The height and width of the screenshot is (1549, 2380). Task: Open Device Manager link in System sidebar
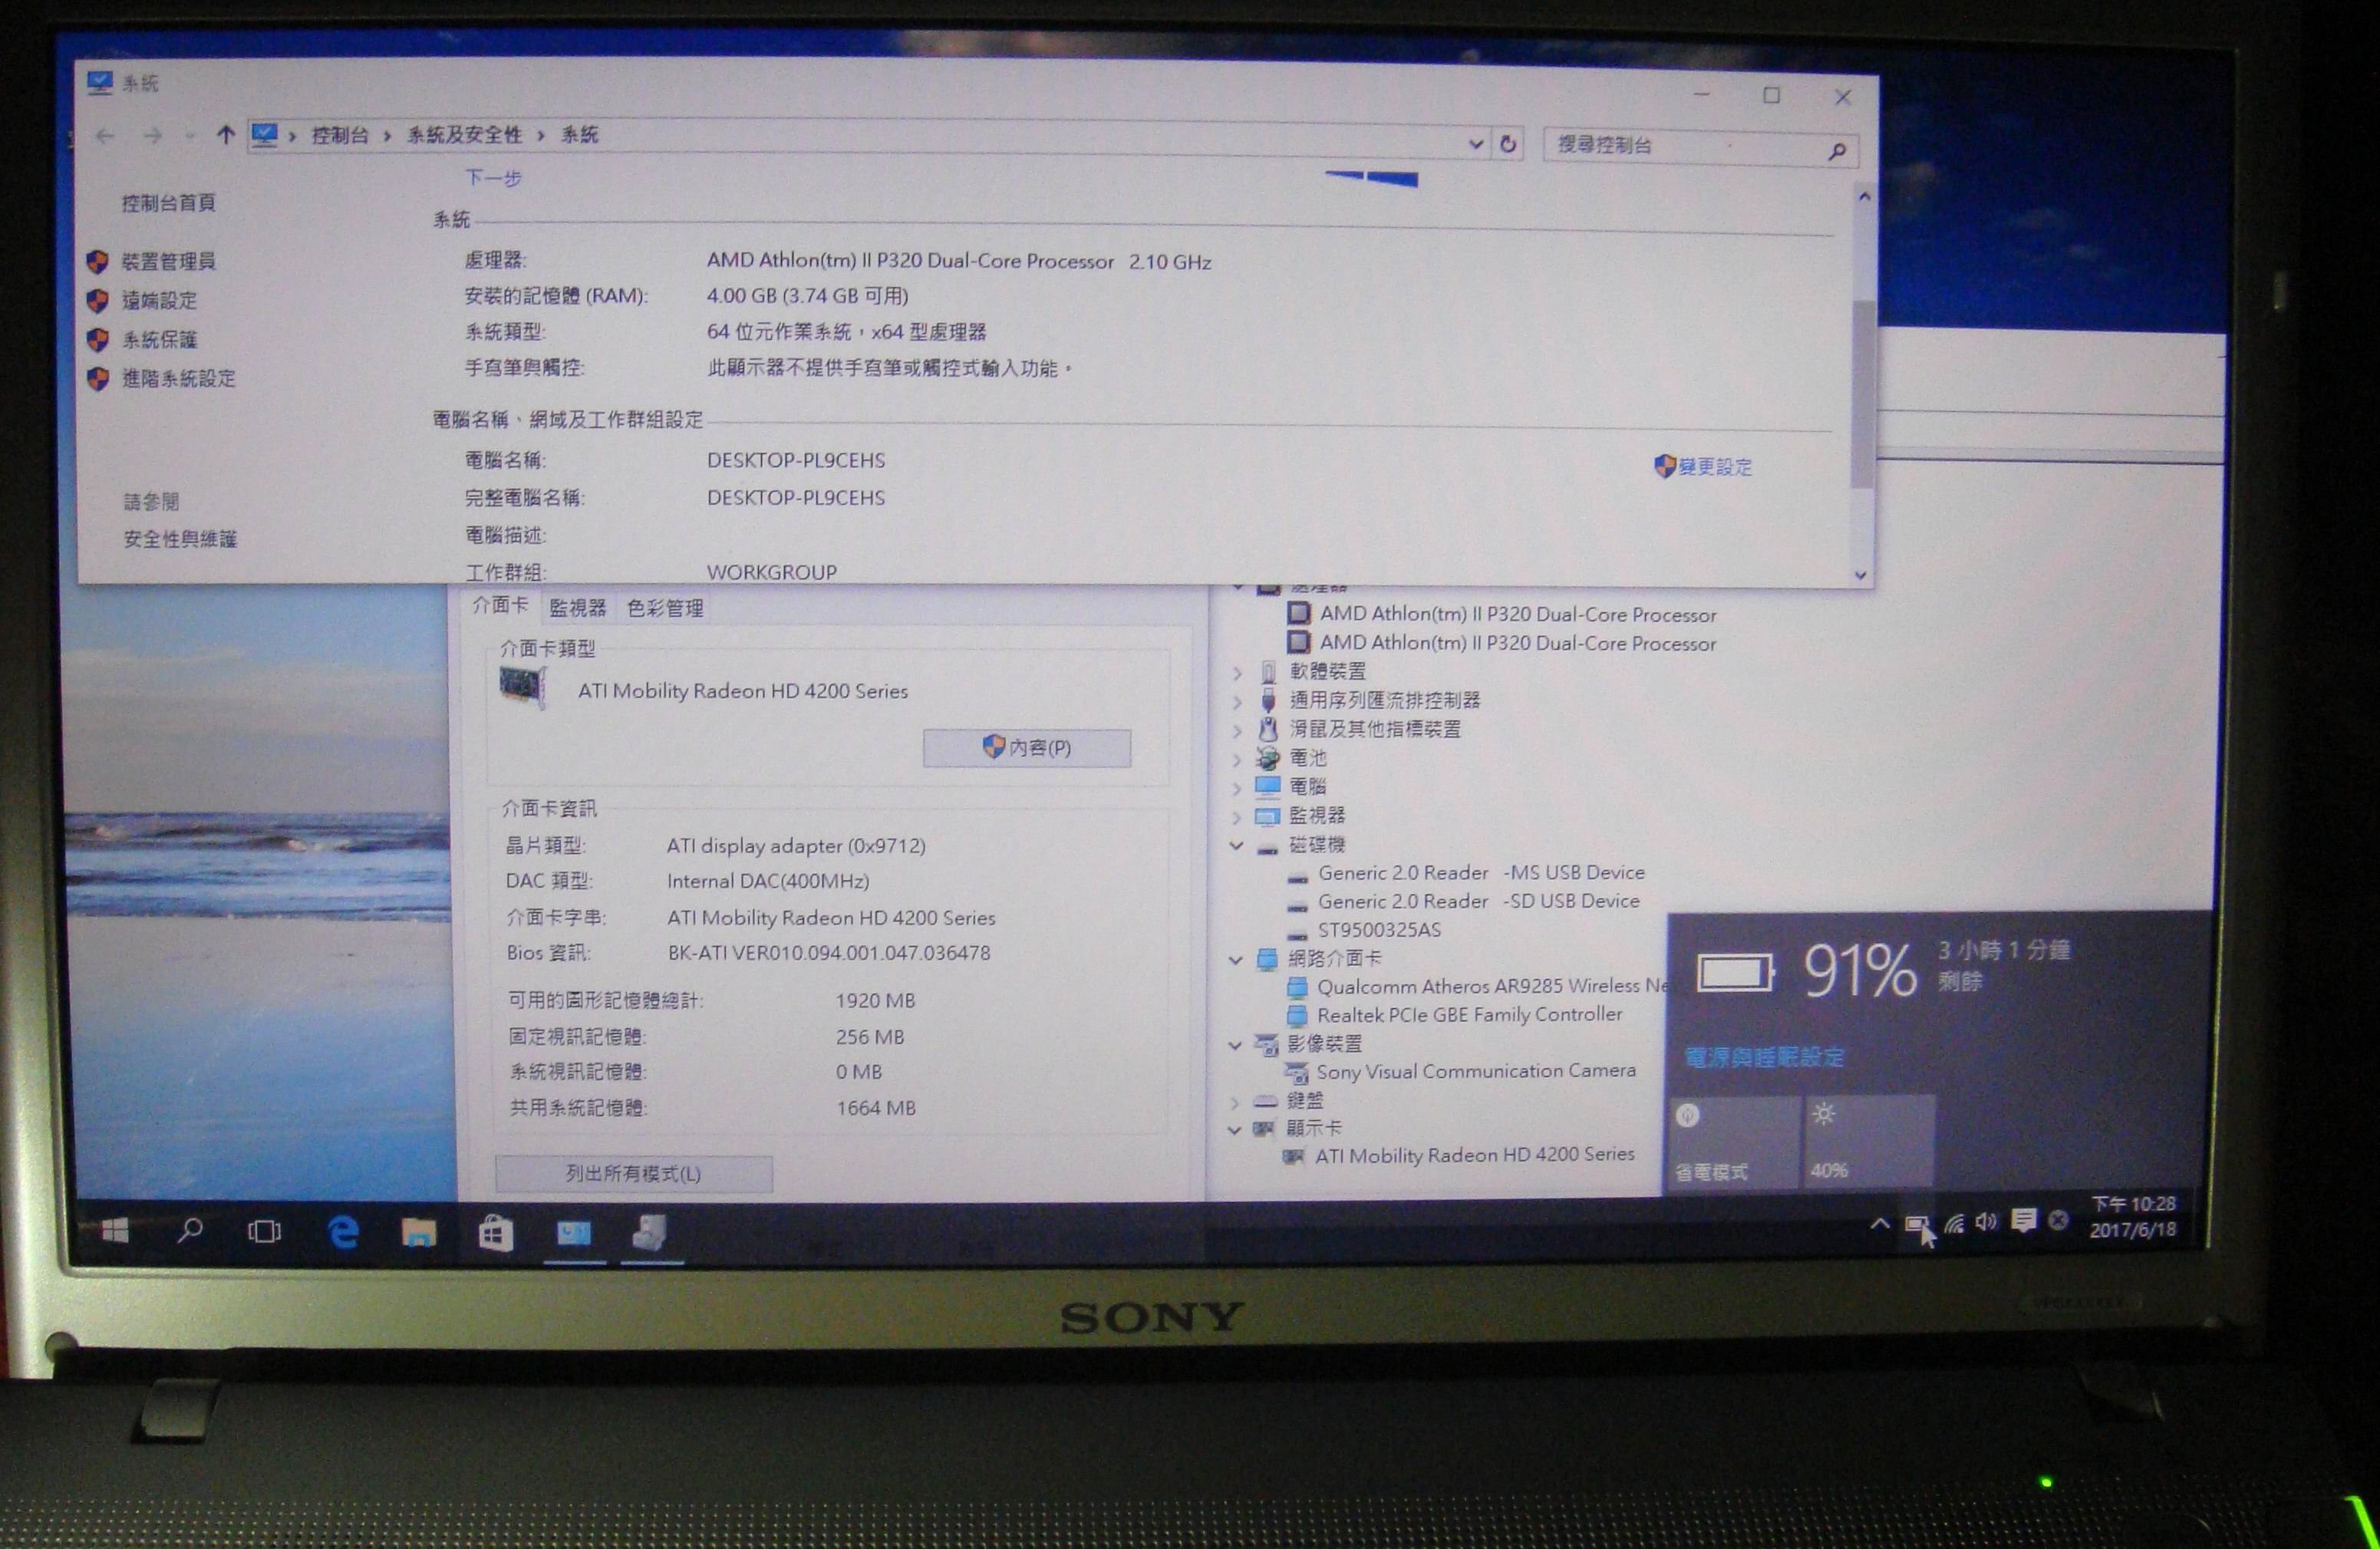tap(168, 262)
